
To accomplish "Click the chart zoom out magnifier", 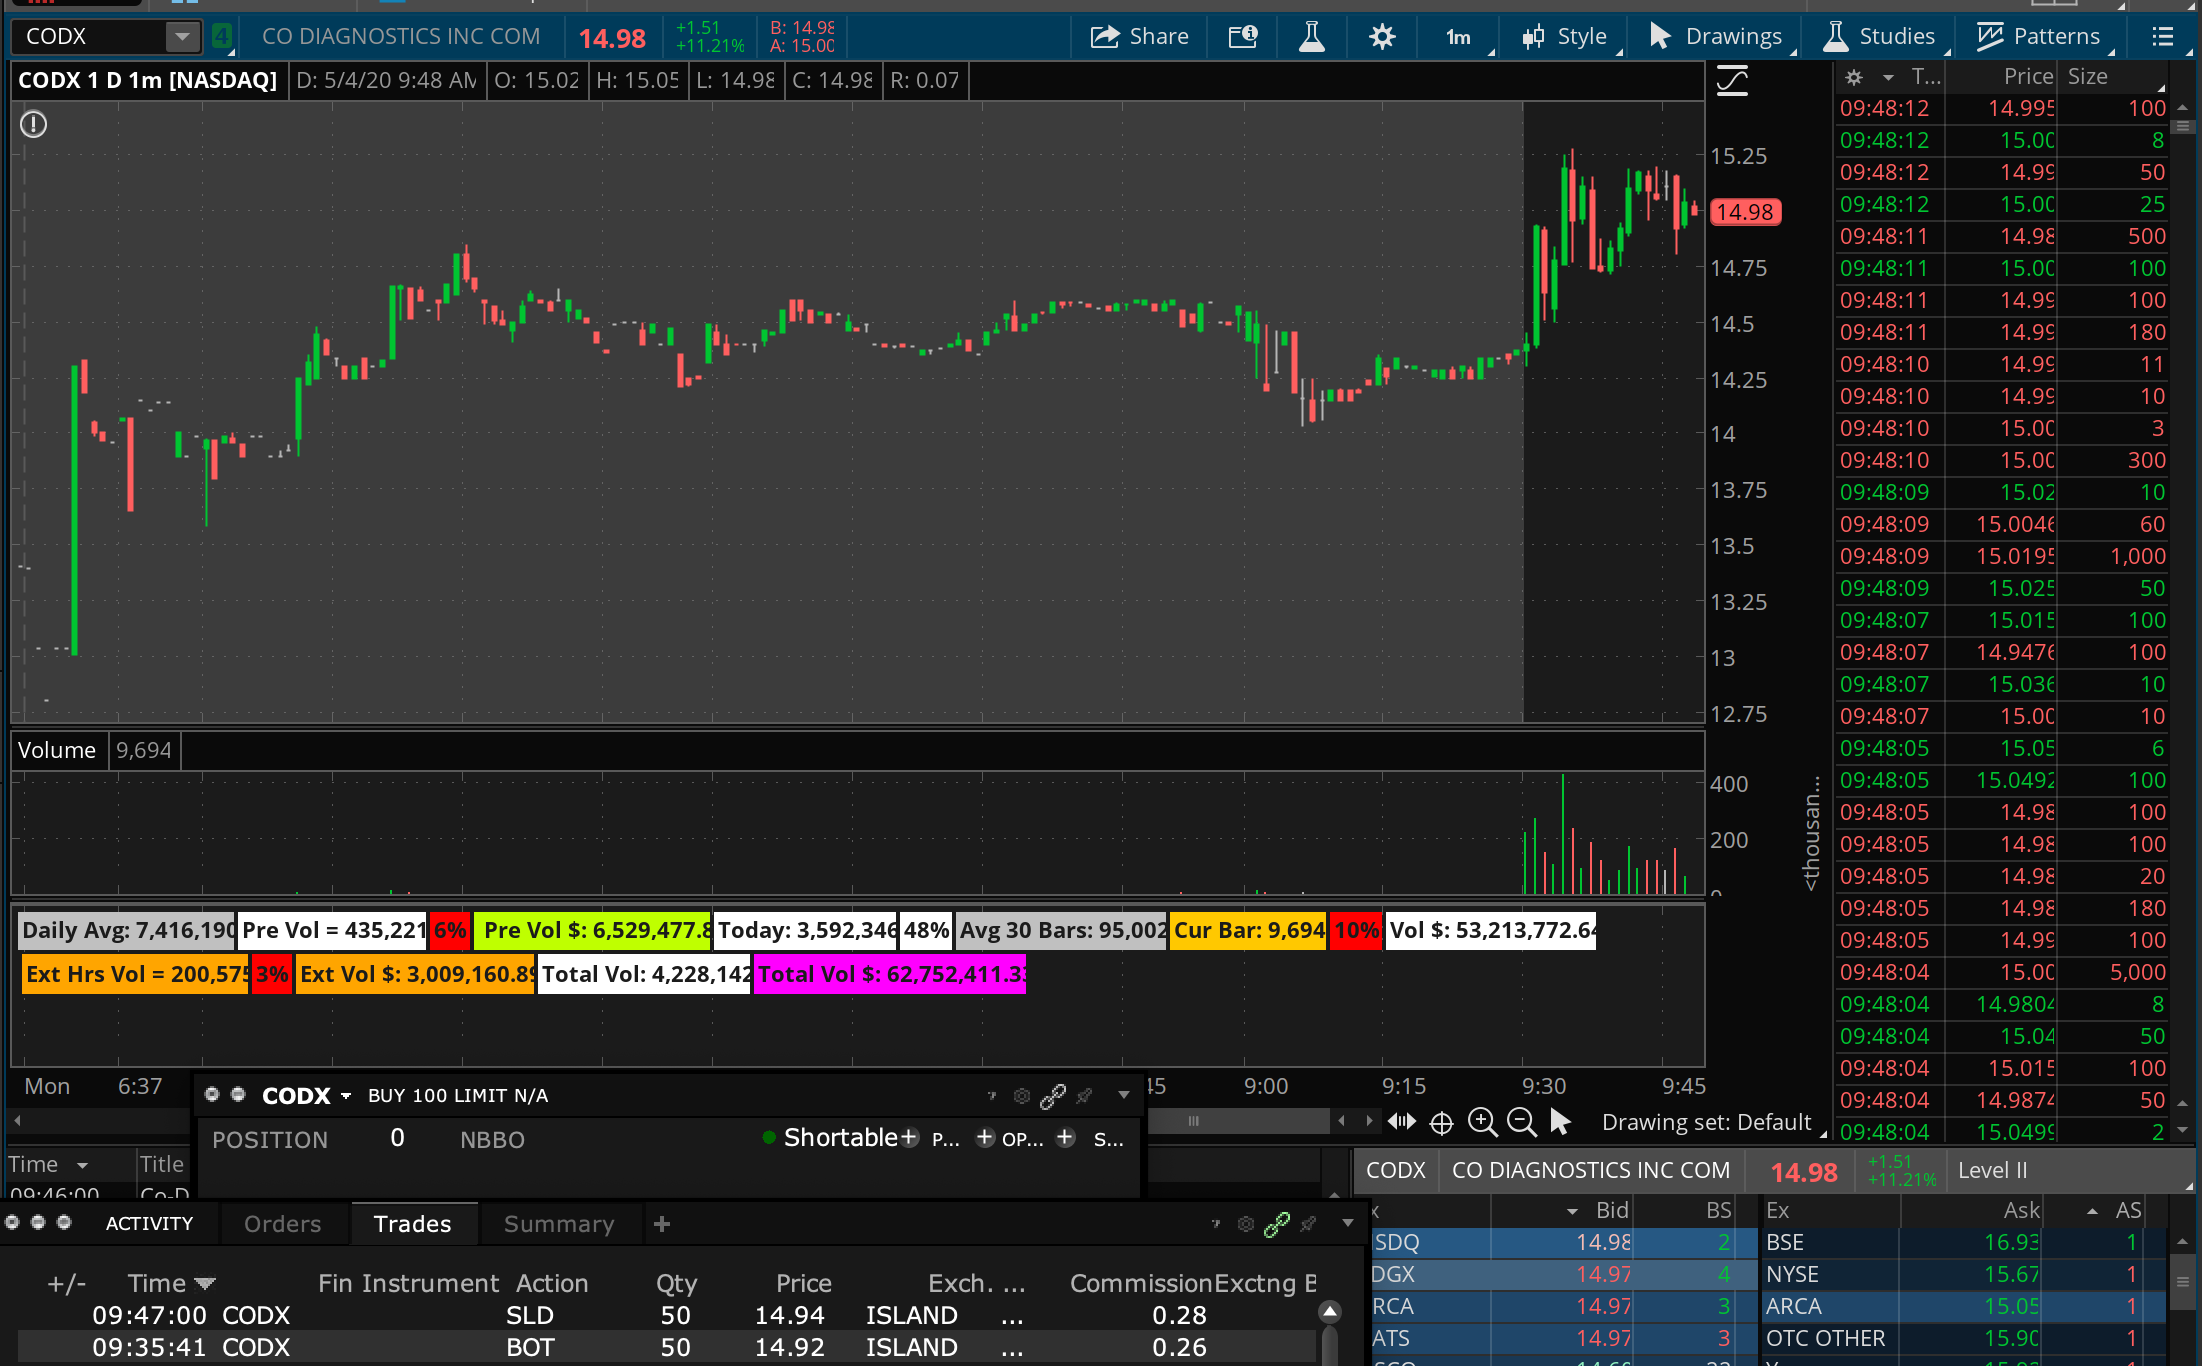I will tap(1521, 1122).
